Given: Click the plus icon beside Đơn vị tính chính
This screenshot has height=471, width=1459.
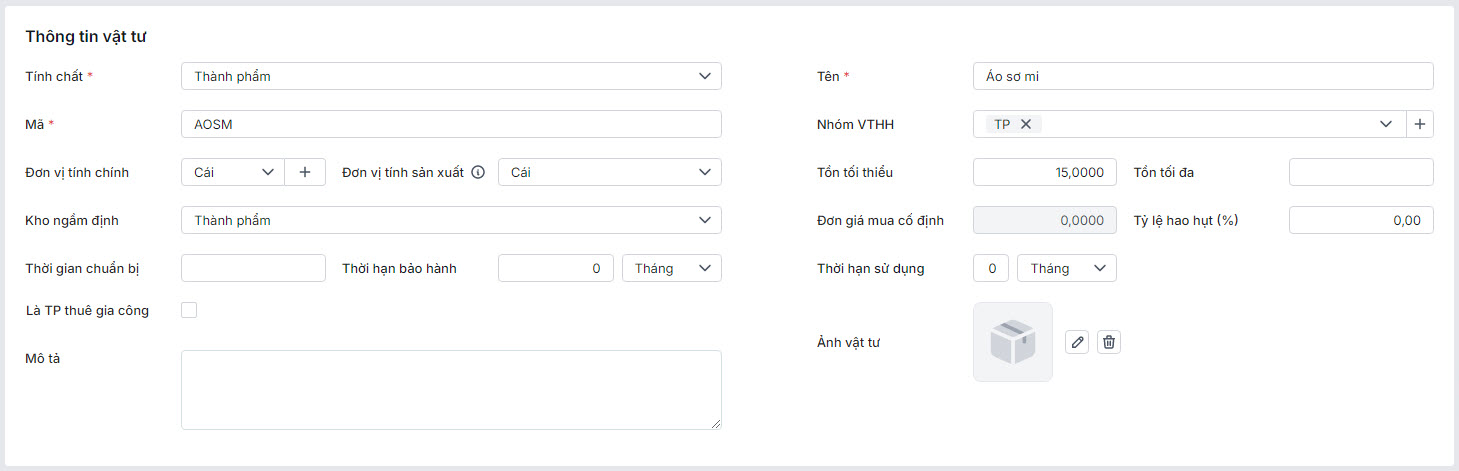Looking at the screenshot, I should [305, 172].
